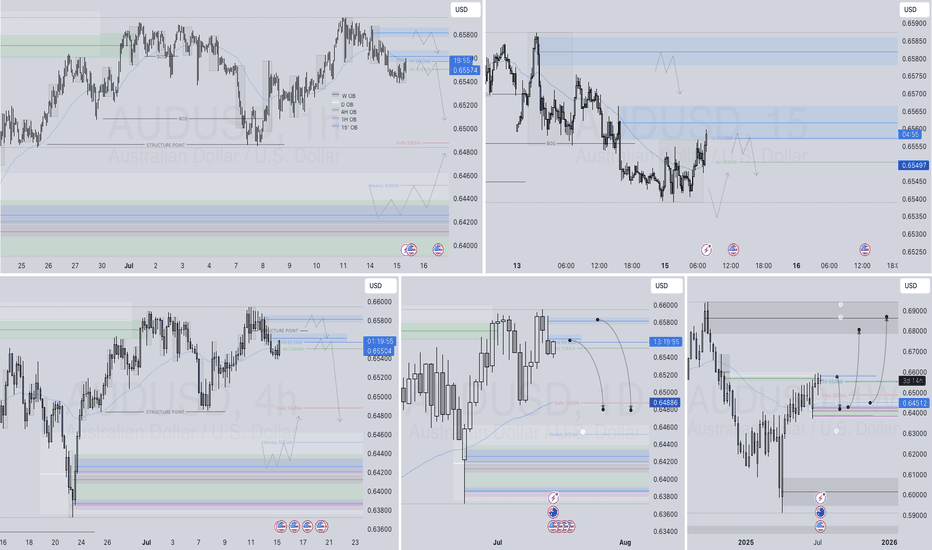The image size is (932, 550).
Task: Select price label 0.65497 on 15 chart
Action: click(914, 165)
